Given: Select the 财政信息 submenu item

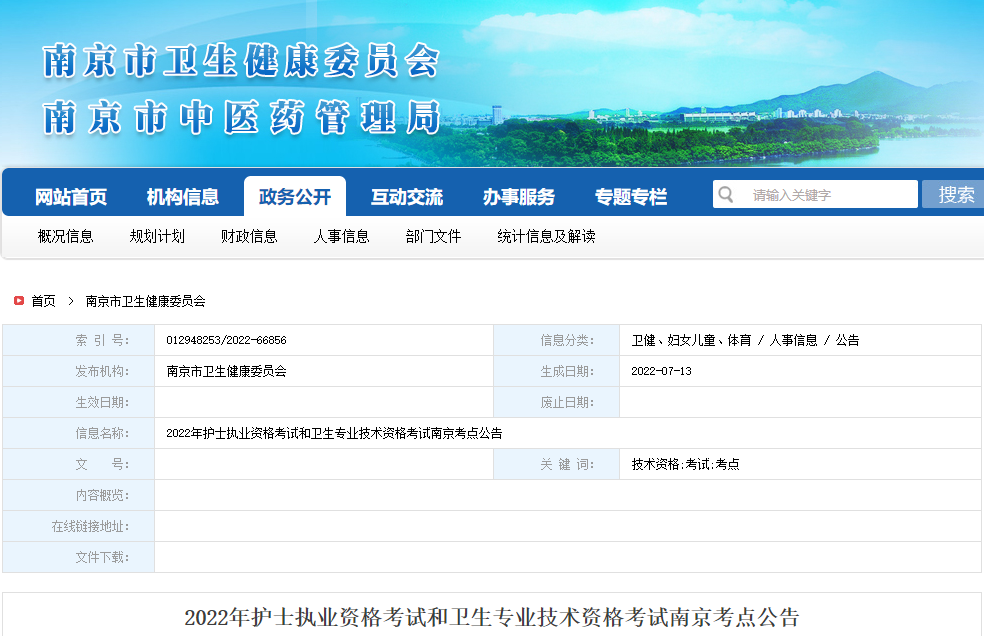Looking at the screenshot, I should pos(250,237).
